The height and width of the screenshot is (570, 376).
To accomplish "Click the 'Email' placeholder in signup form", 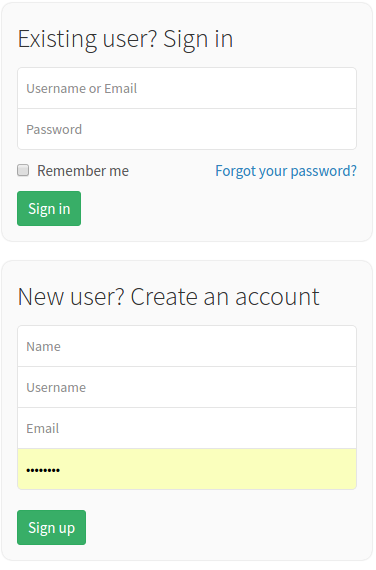I will (43, 429).
